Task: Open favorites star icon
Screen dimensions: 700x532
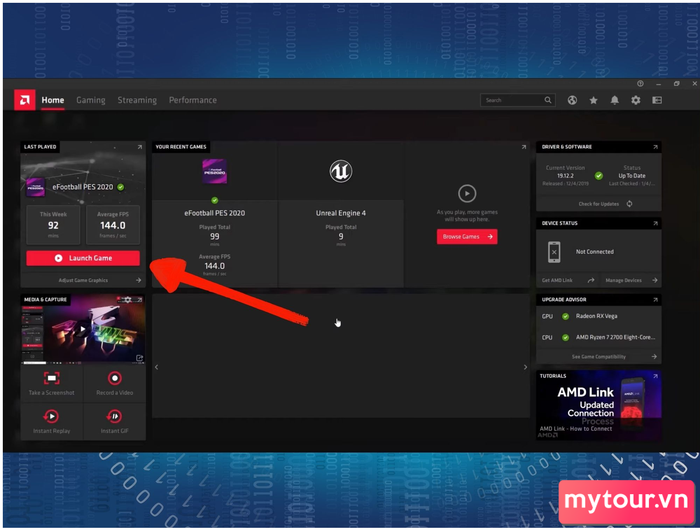Action: pyautogui.click(x=593, y=100)
